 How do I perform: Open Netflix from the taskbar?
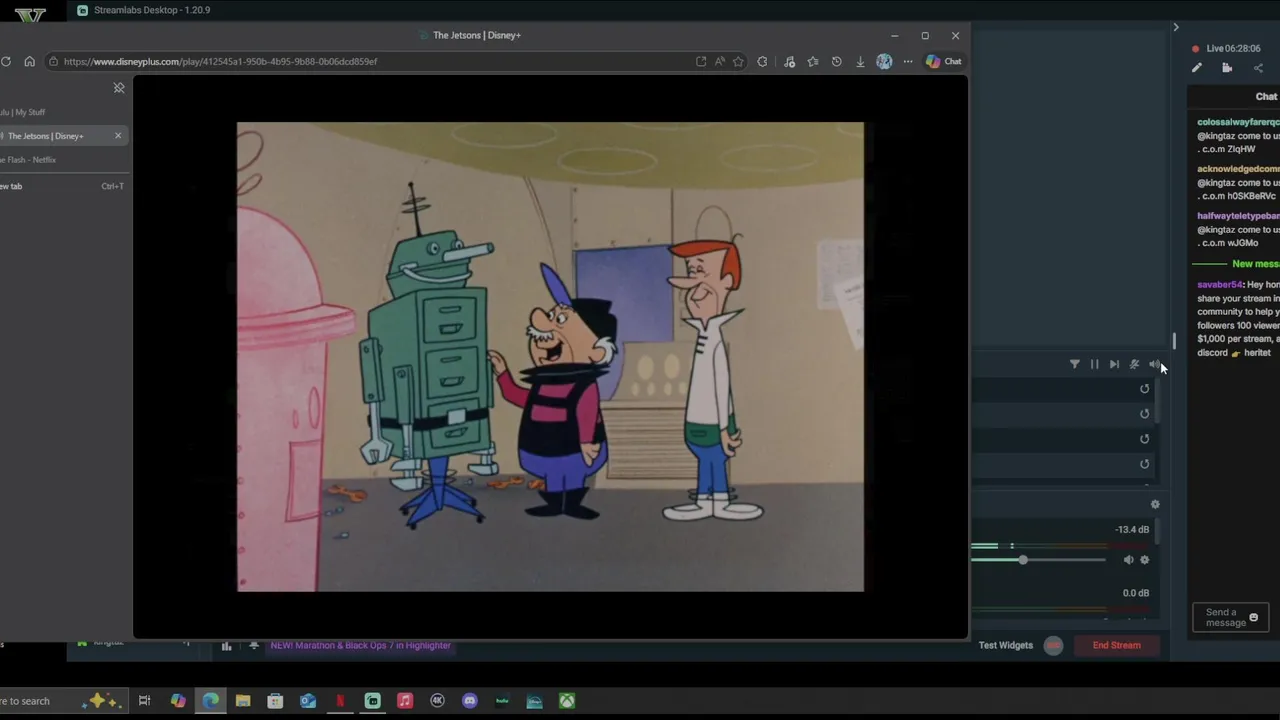pos(340,701)
